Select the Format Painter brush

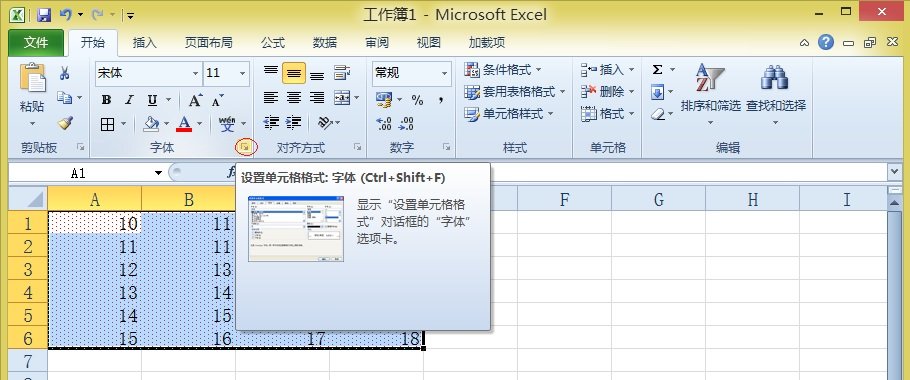click(x=64, y=123)
